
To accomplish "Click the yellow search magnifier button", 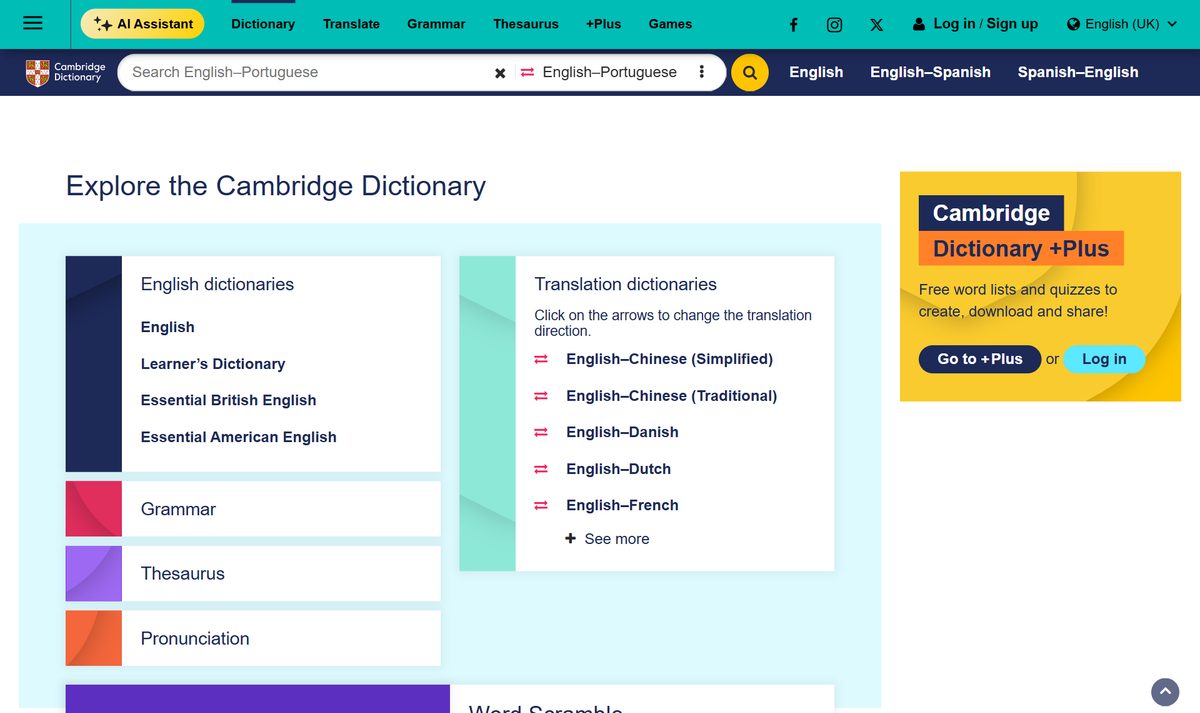I will pyautogui.click(x=750, y=72).
